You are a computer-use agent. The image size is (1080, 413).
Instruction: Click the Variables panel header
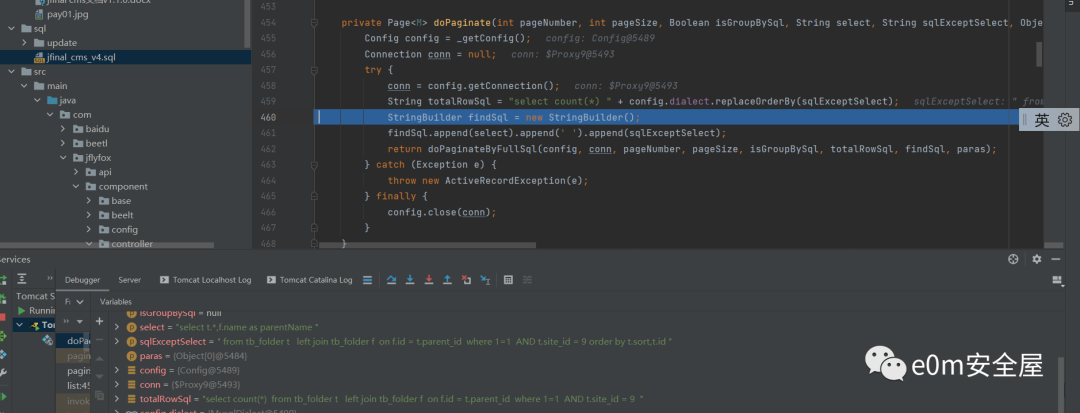(115, 301)
